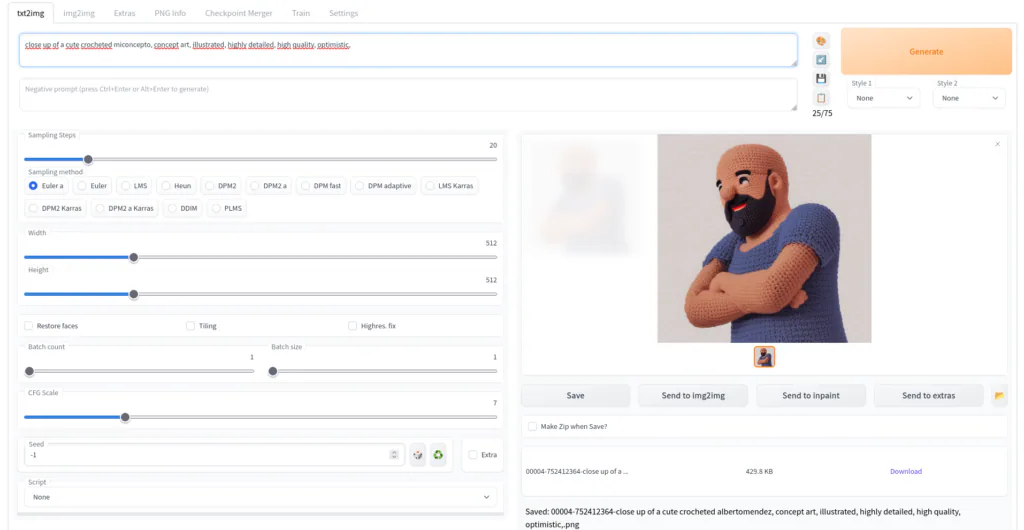1024x530 pixels.
Task: Expand the Script dropdown
Action: 261,497
